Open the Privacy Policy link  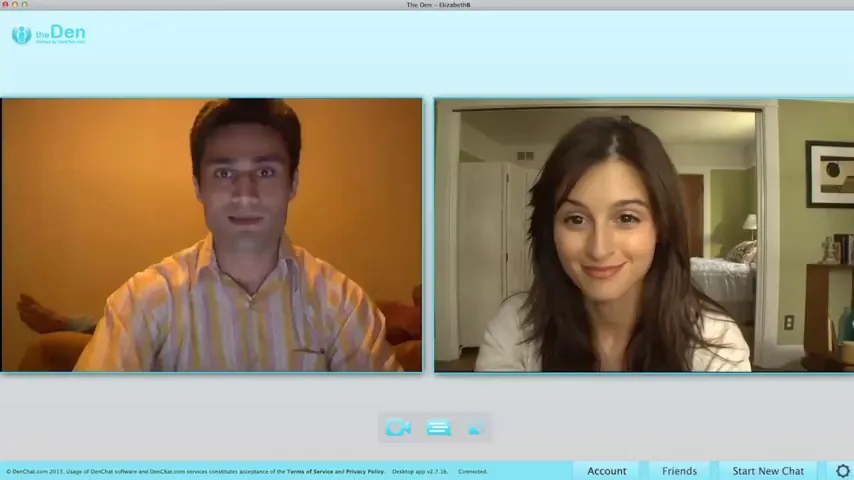(365, 472)
